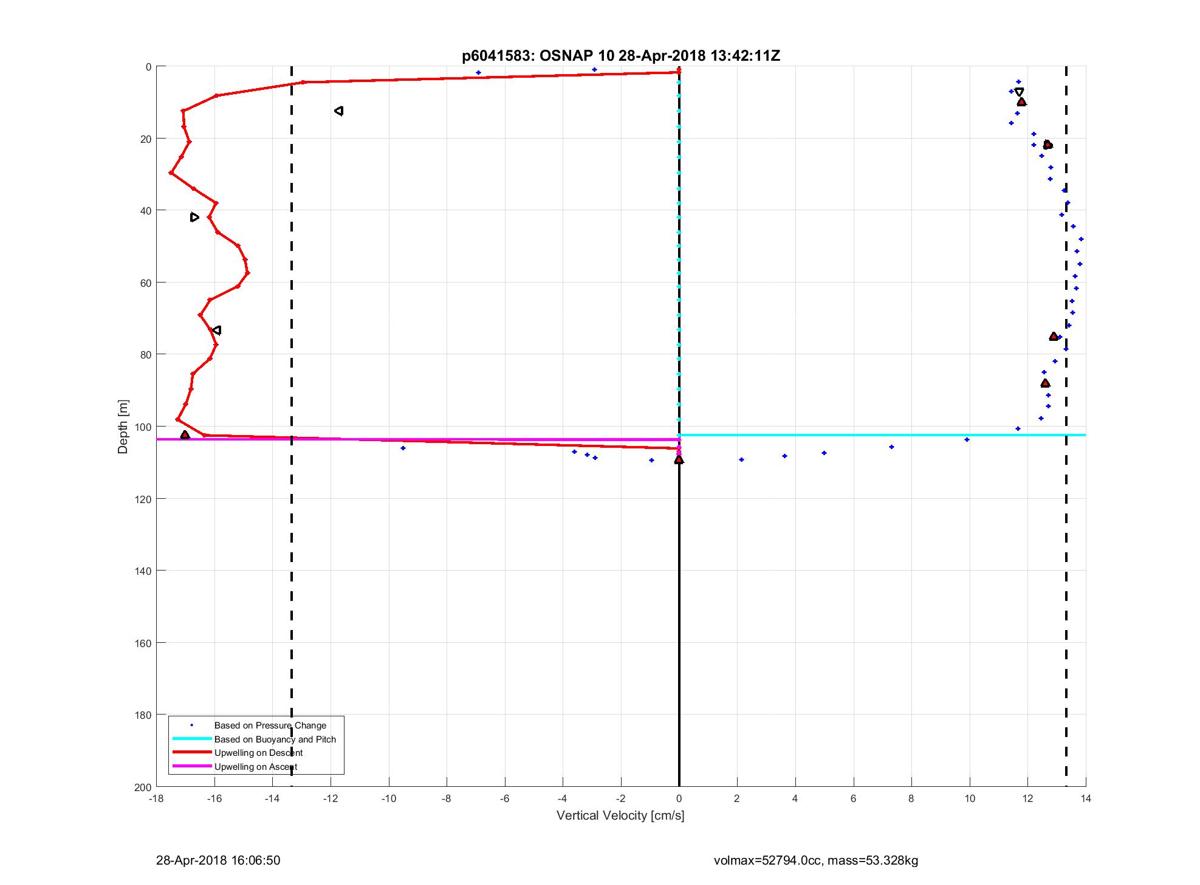1200x885 pixels.
Task: Click legend entry Based on Buoyancy and Pitch
Action: coord(275,739)
